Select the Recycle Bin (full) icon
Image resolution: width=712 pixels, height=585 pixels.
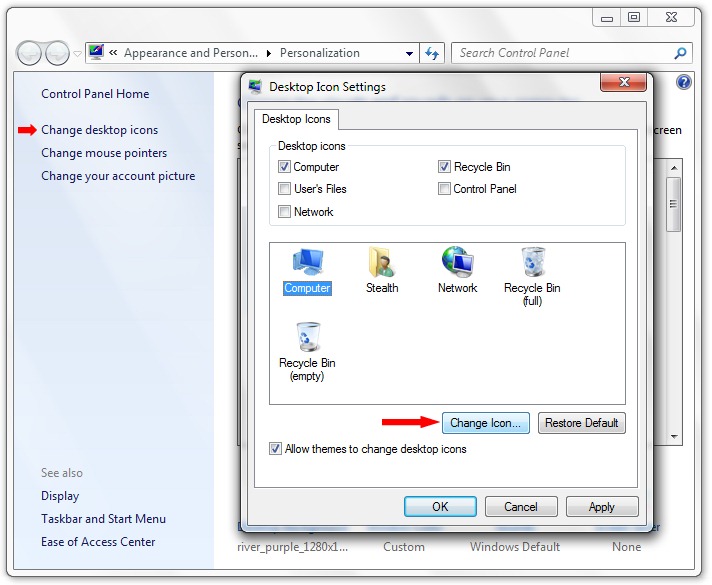click(532, 274)
